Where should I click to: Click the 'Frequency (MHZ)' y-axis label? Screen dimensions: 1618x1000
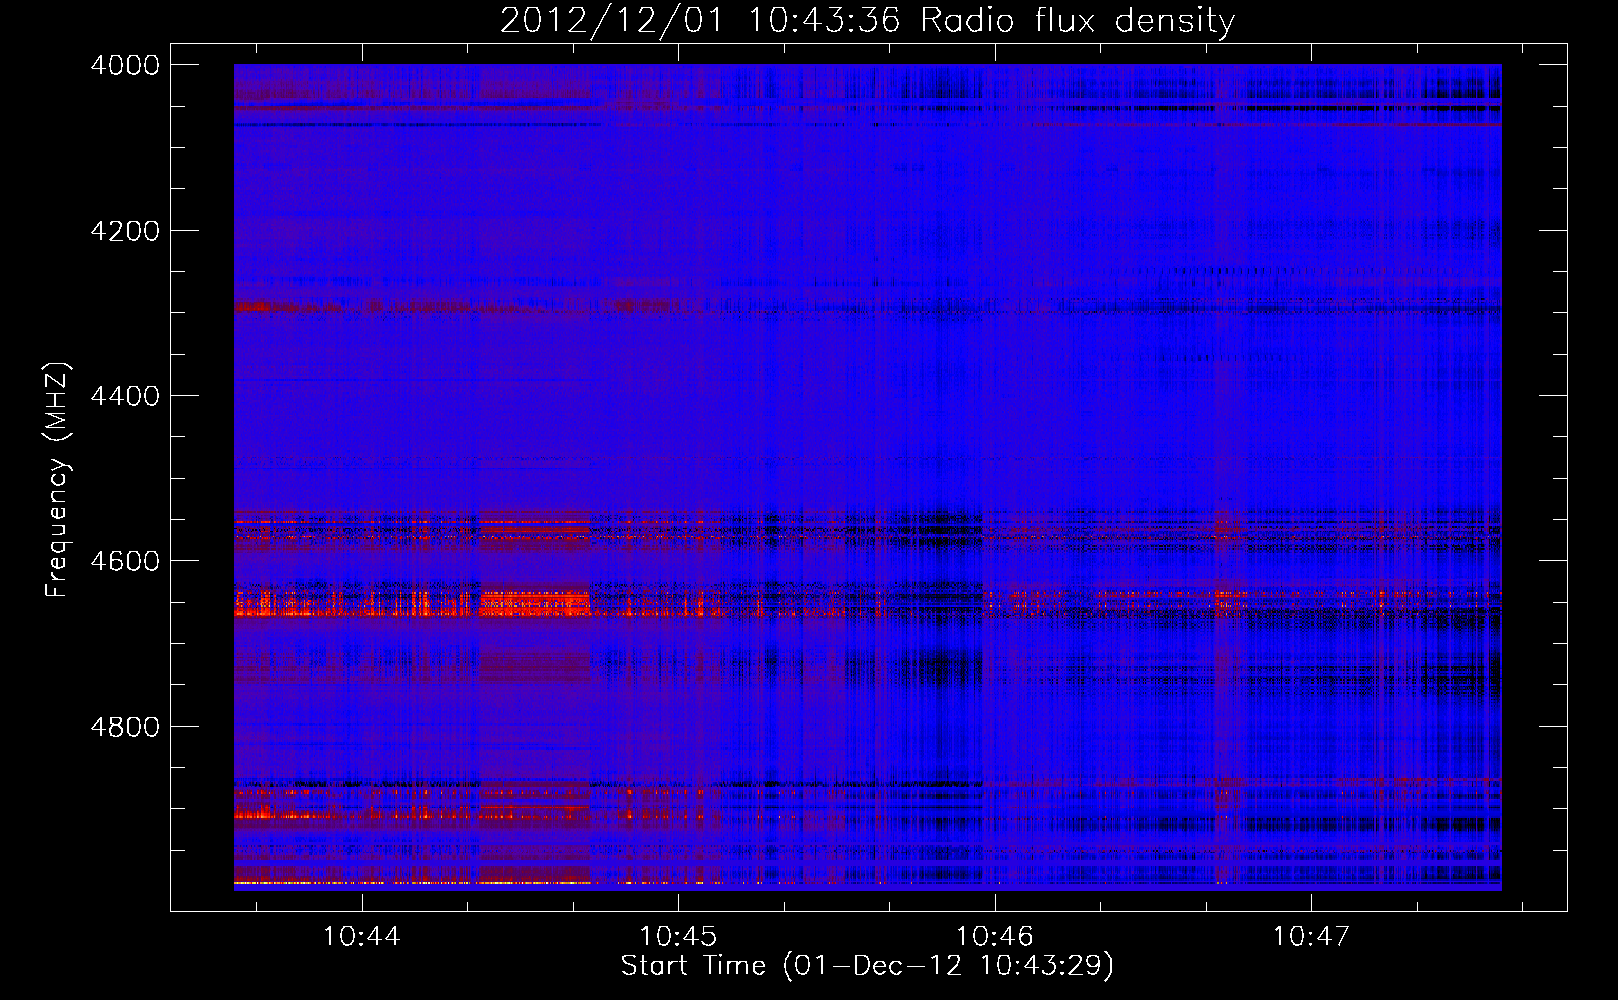57,480
